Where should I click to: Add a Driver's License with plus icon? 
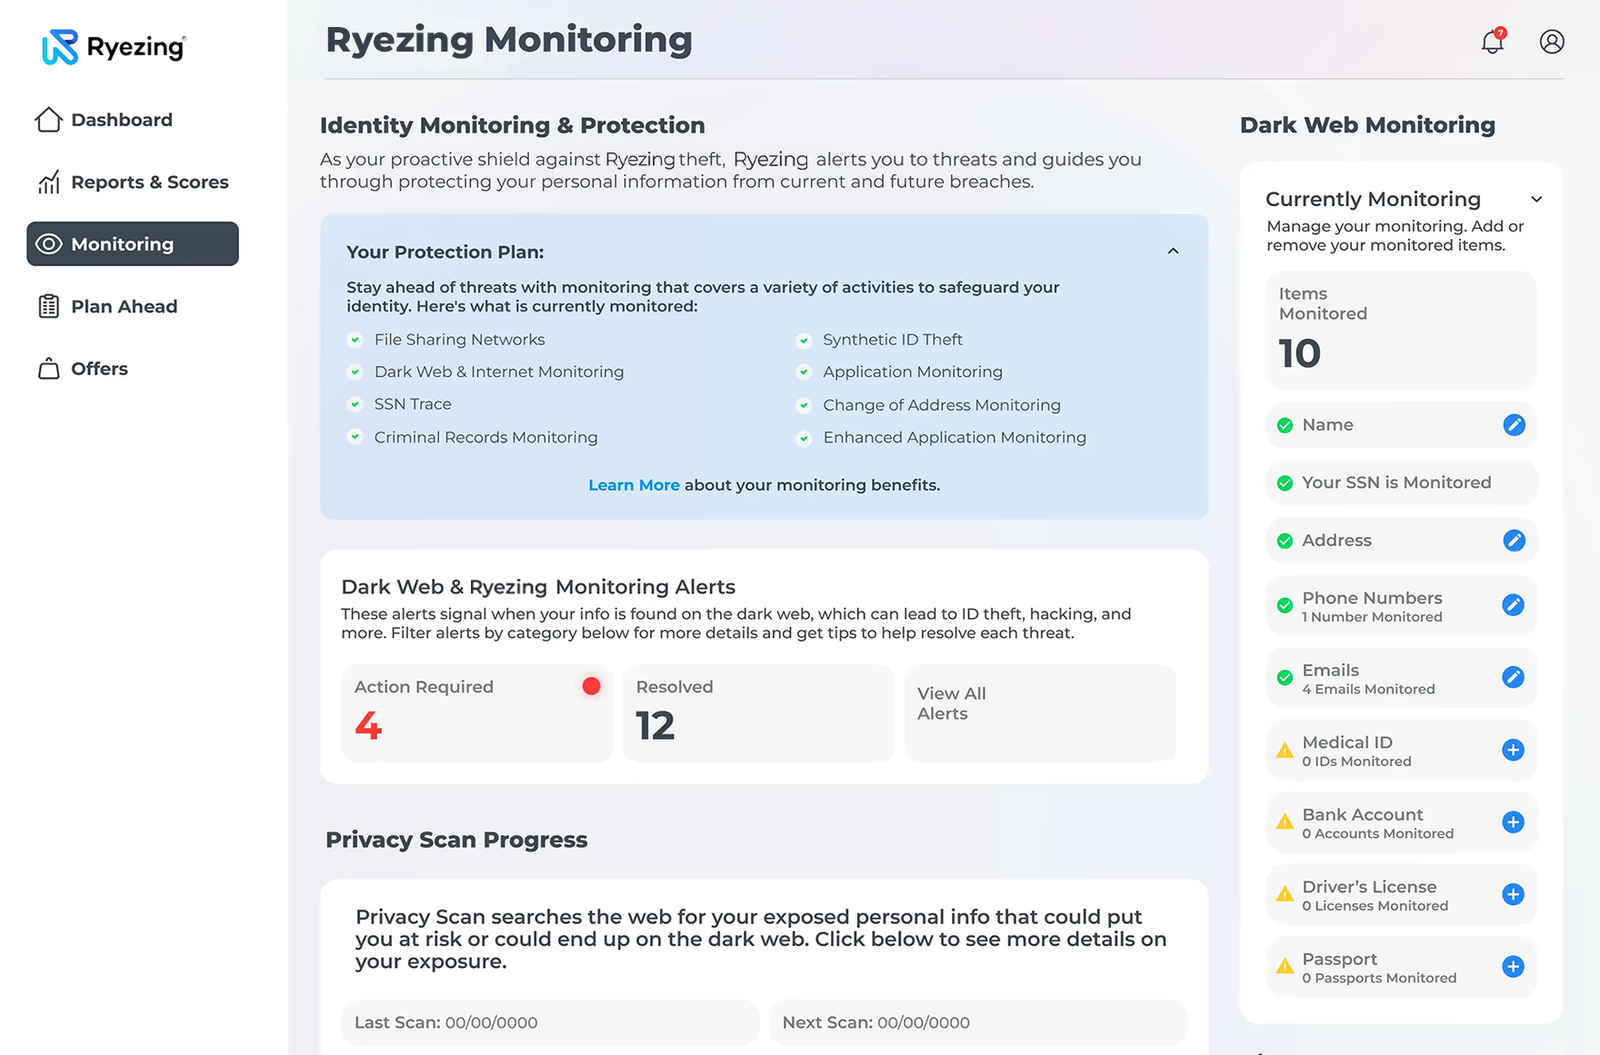coord(1513,895)
